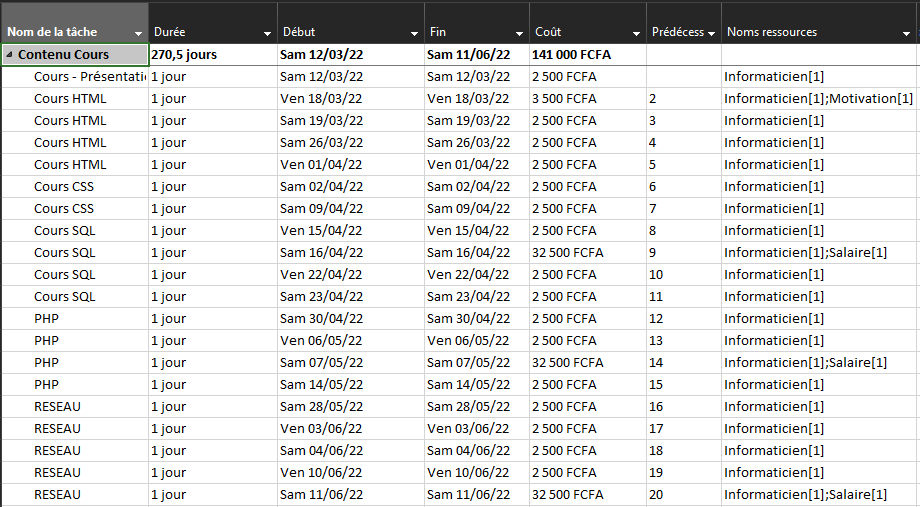Click the Coût column header
Viewport: 920px width, 507px height.
click(x=548, y=32)
